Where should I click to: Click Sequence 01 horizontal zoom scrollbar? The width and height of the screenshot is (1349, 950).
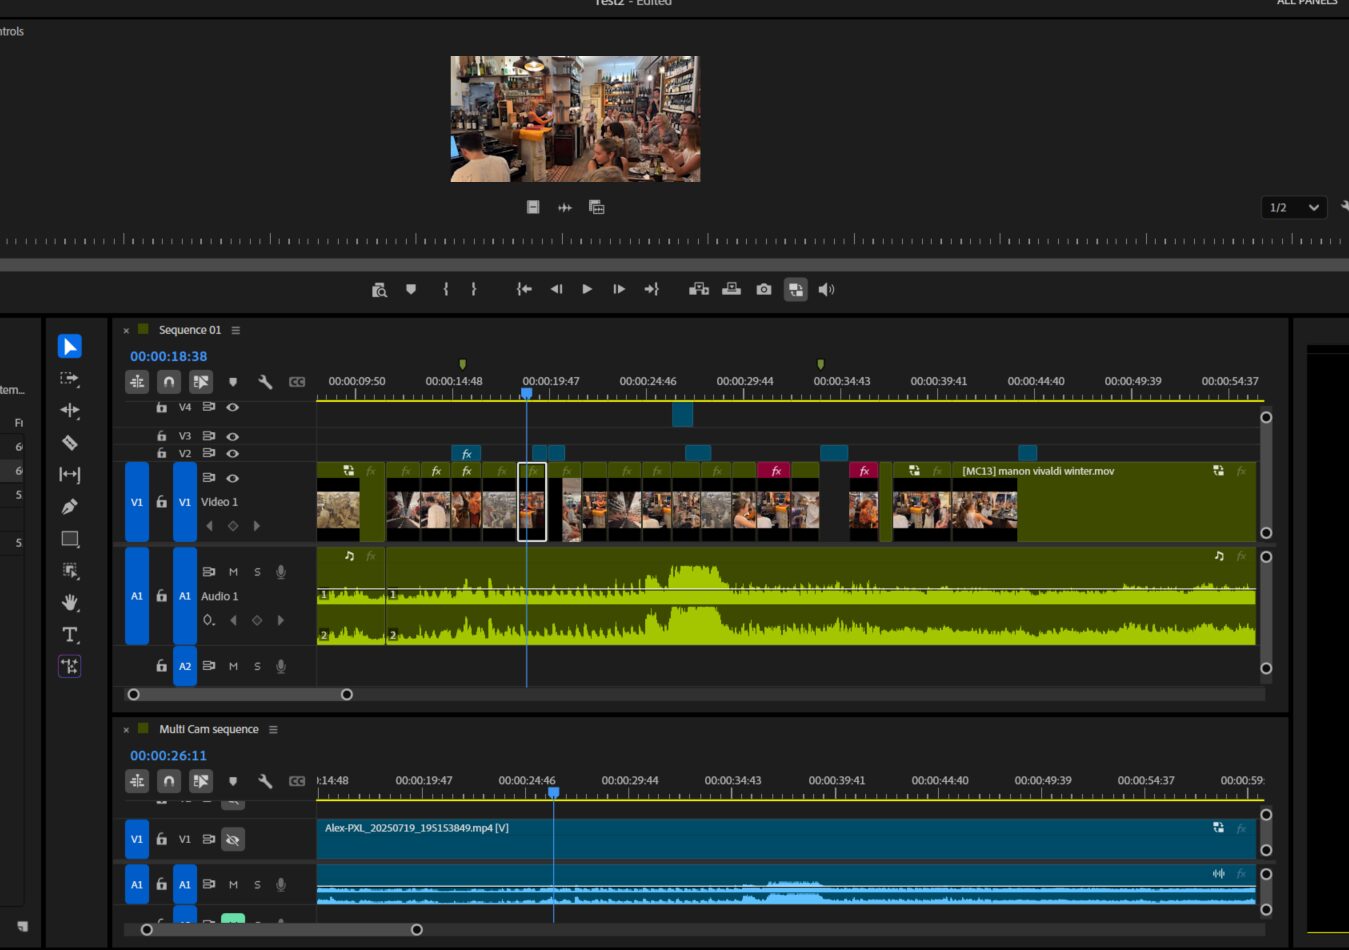pyautogui.click(x=240, y=694)
